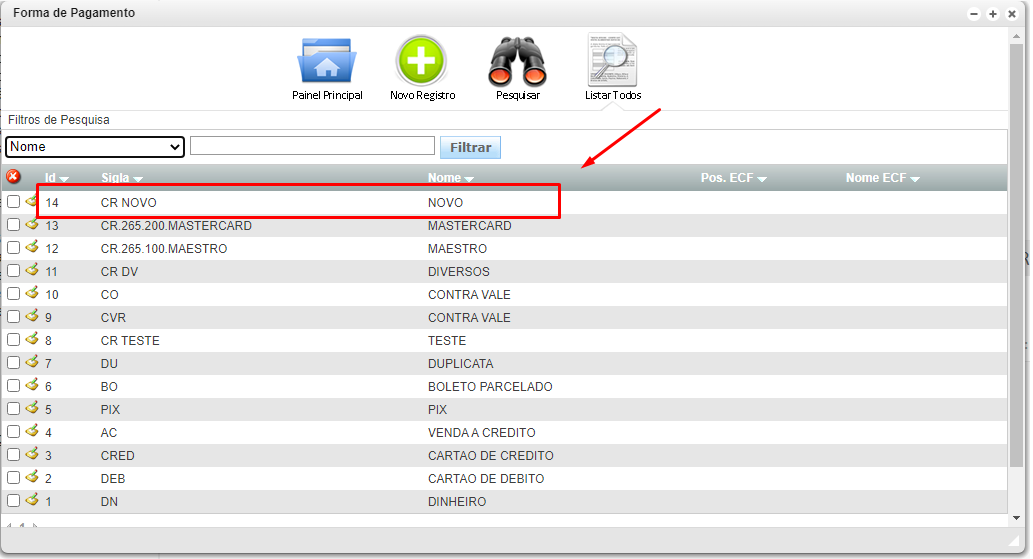Click the green Novo Registro plus icon
Screen dimensions: 1033x559
pyautogui.click(x=421, y=62)
